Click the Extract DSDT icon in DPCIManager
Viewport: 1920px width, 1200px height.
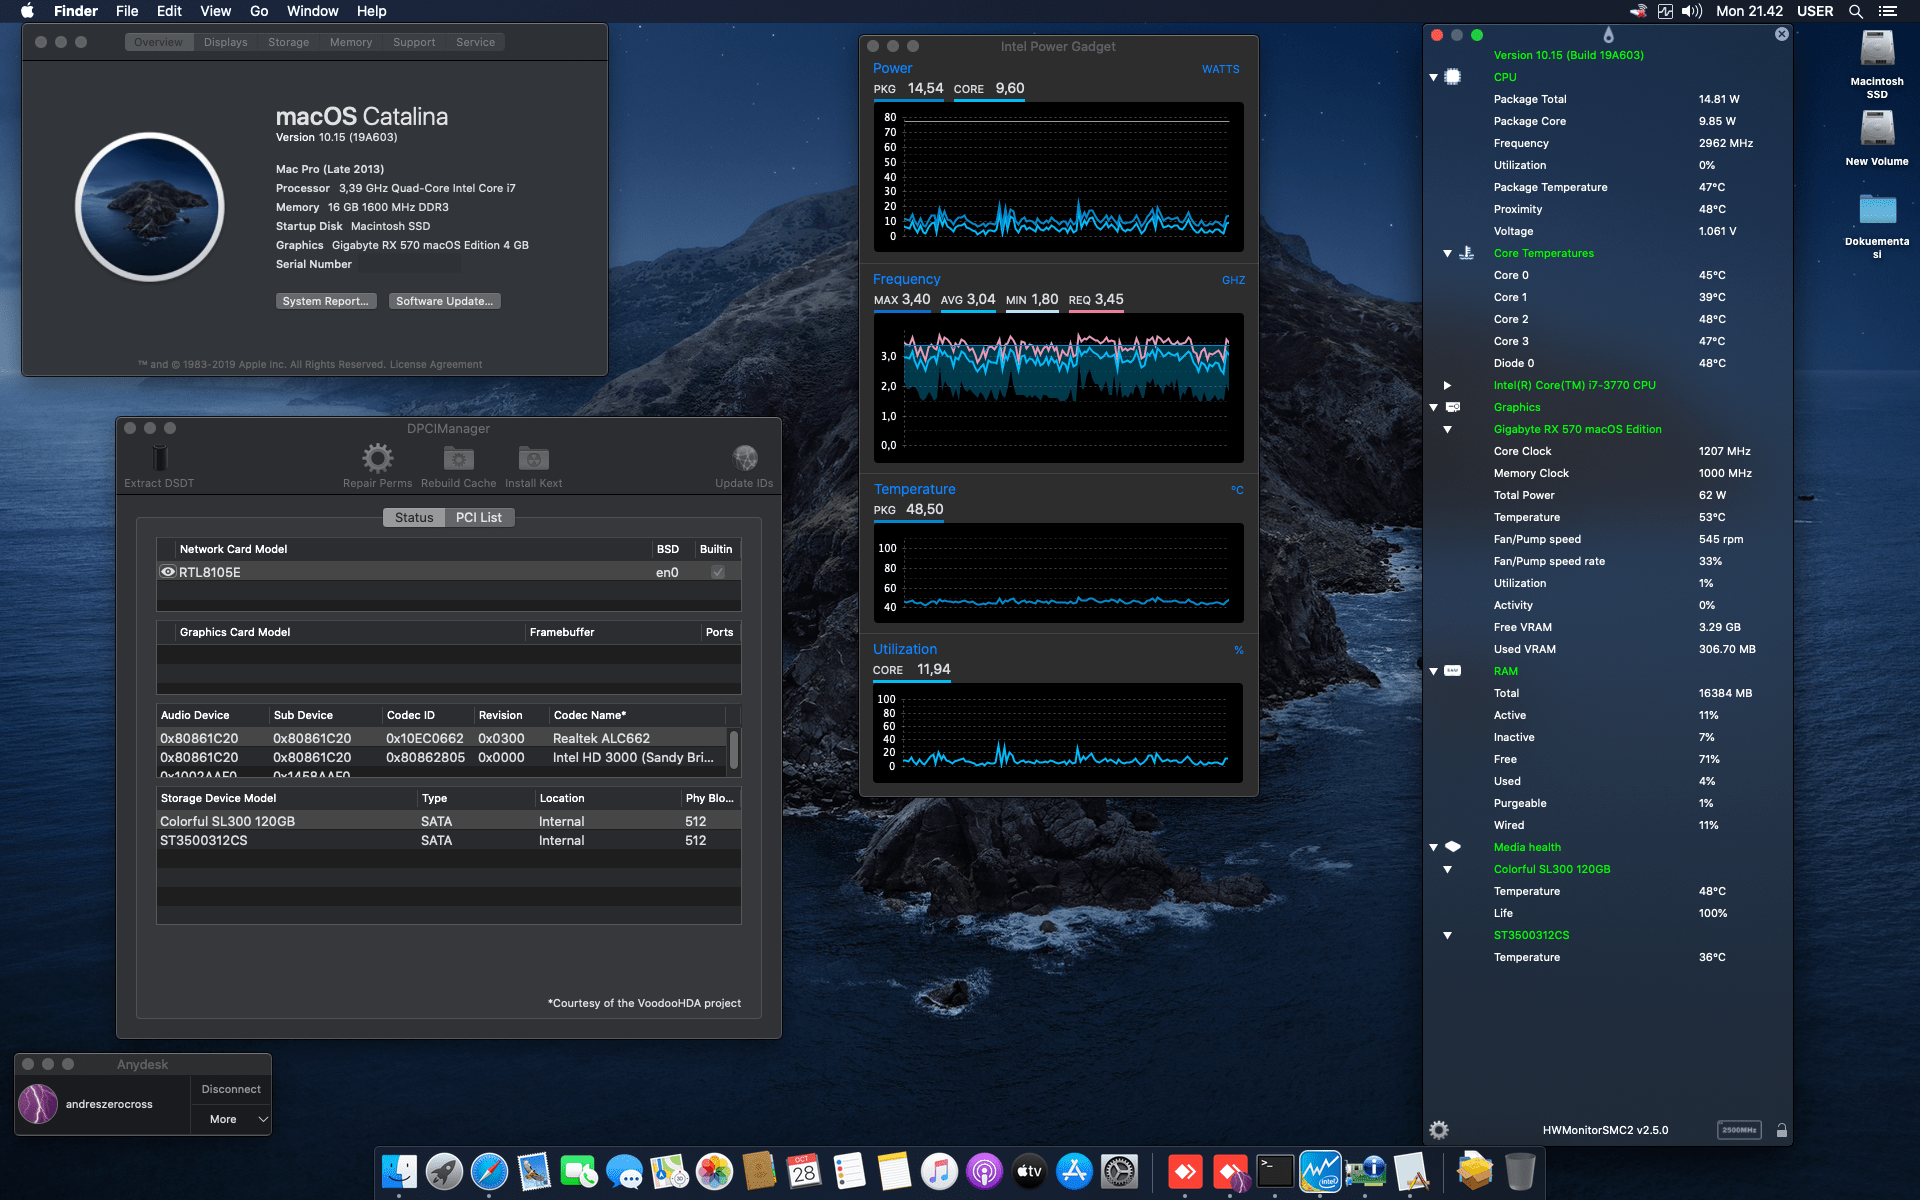[157, 459]
